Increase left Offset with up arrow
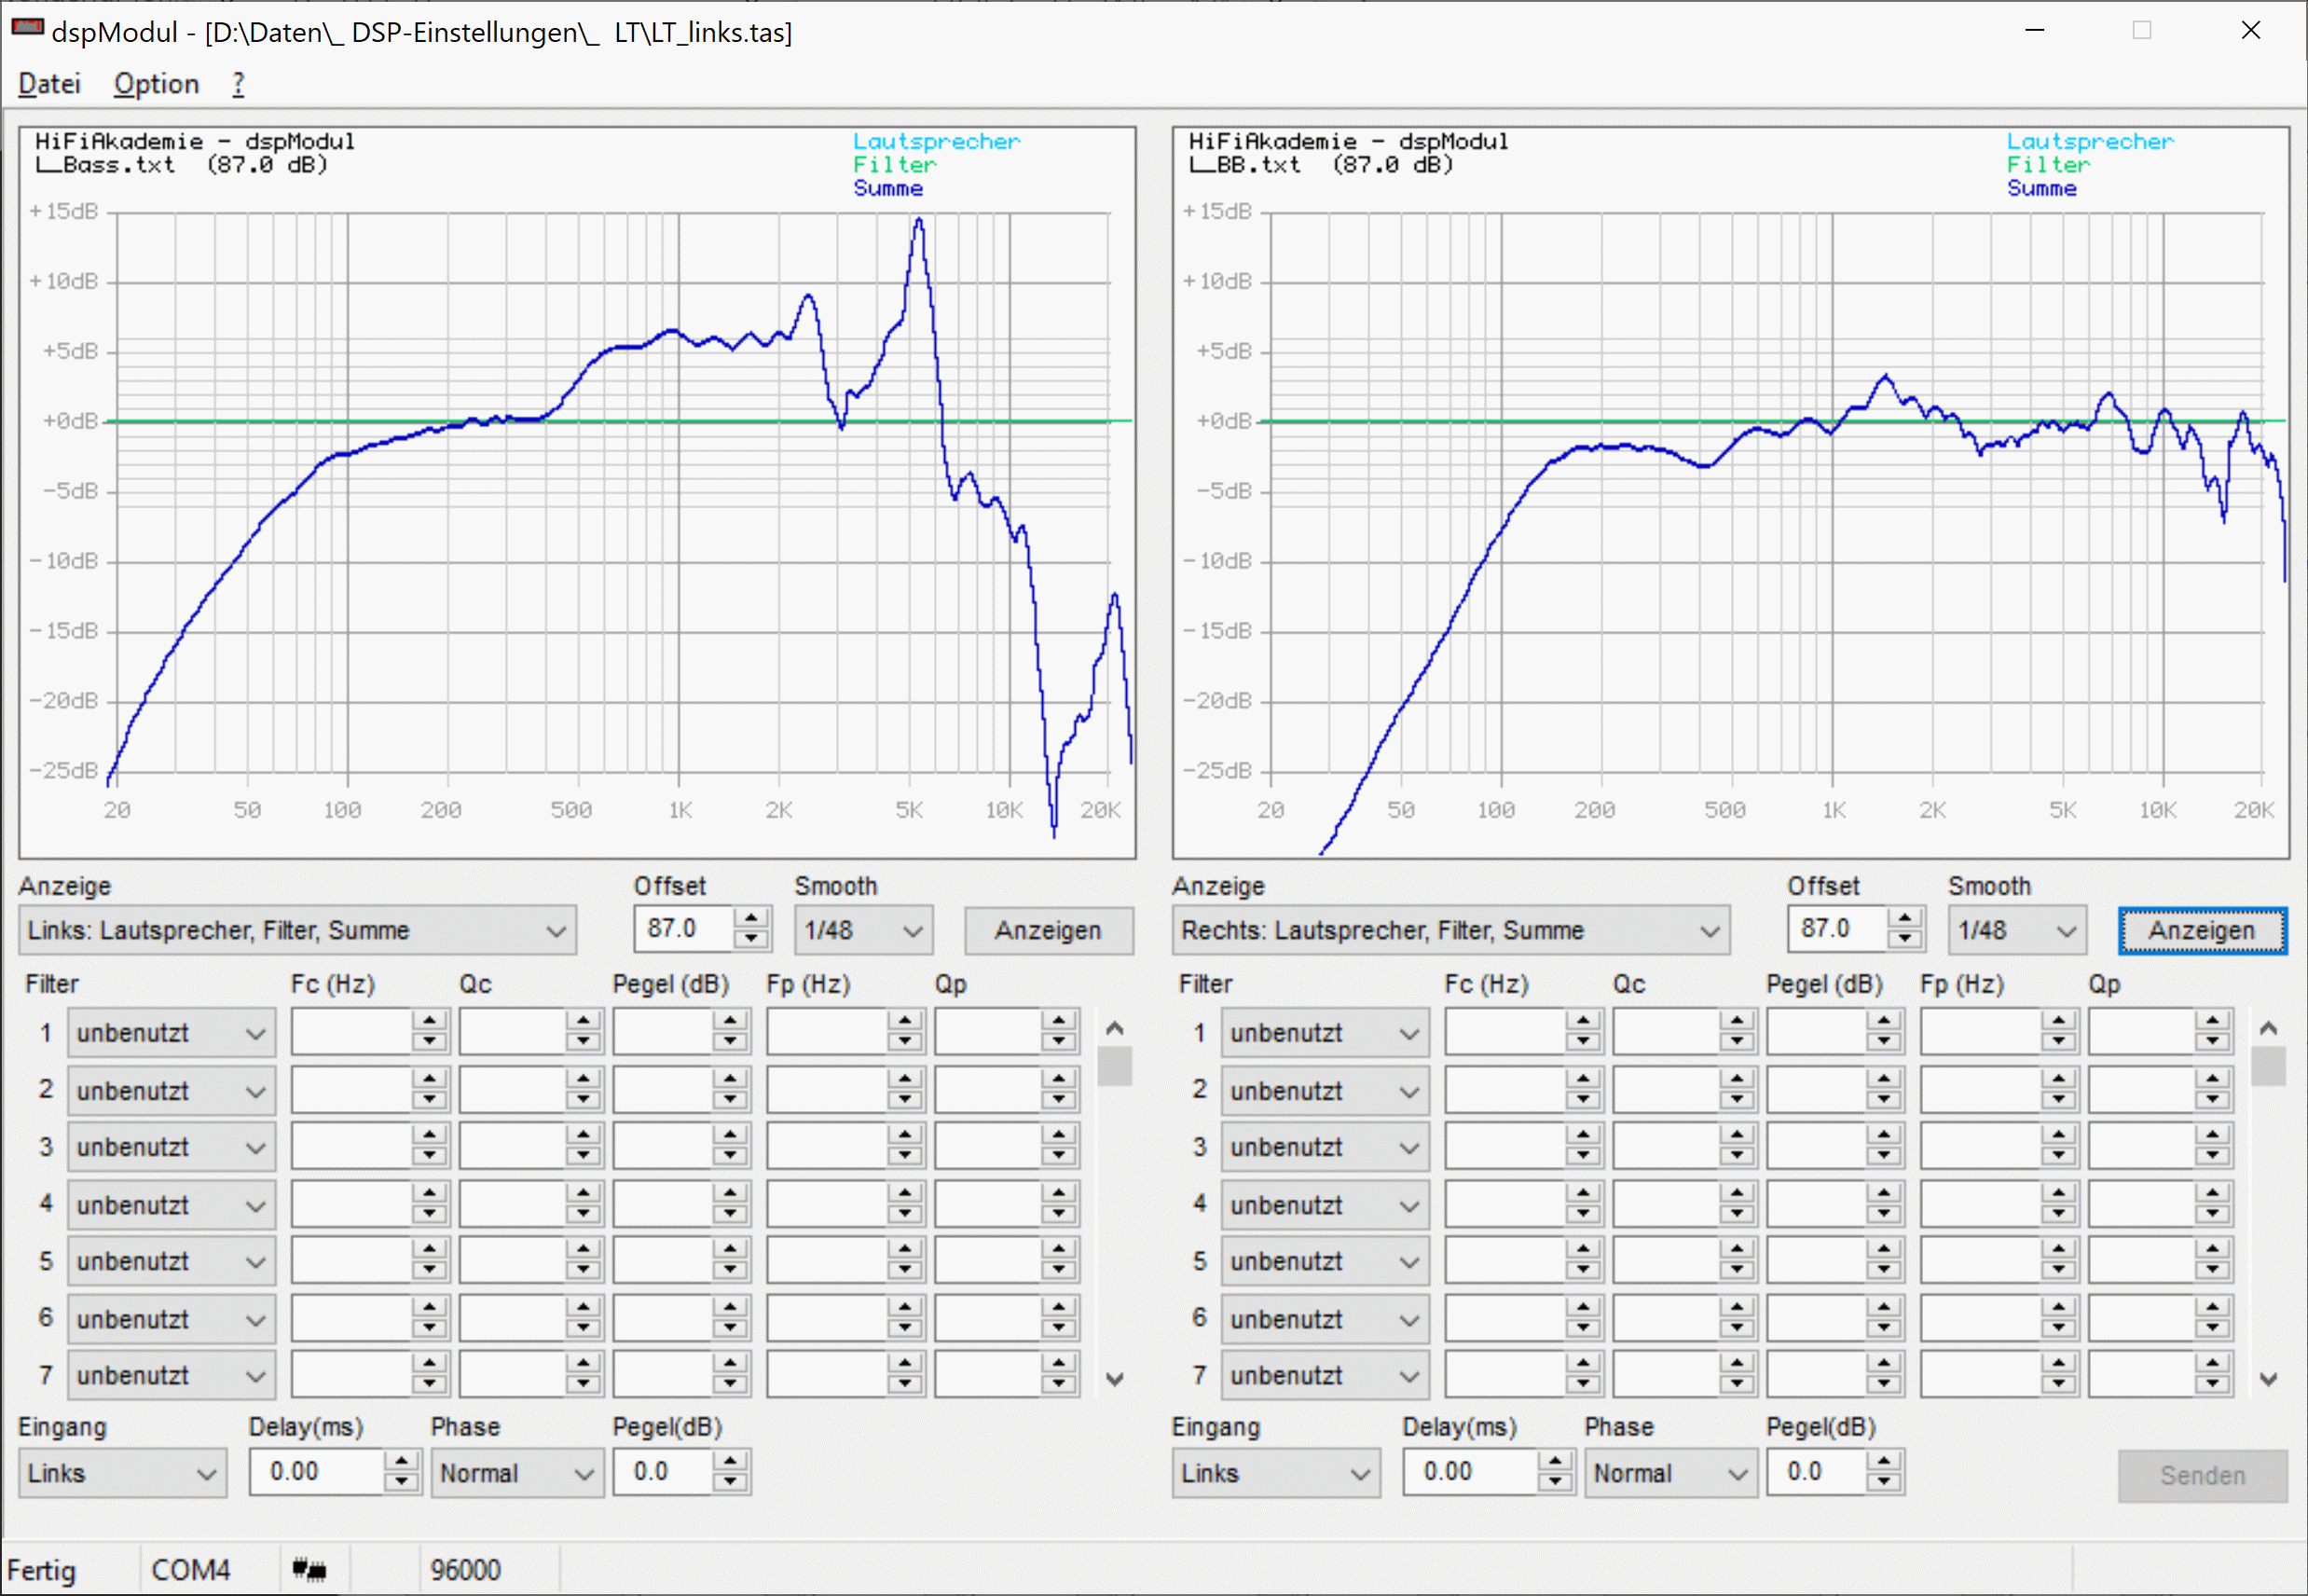The image size is (2308, 1596). pos(751,919)
